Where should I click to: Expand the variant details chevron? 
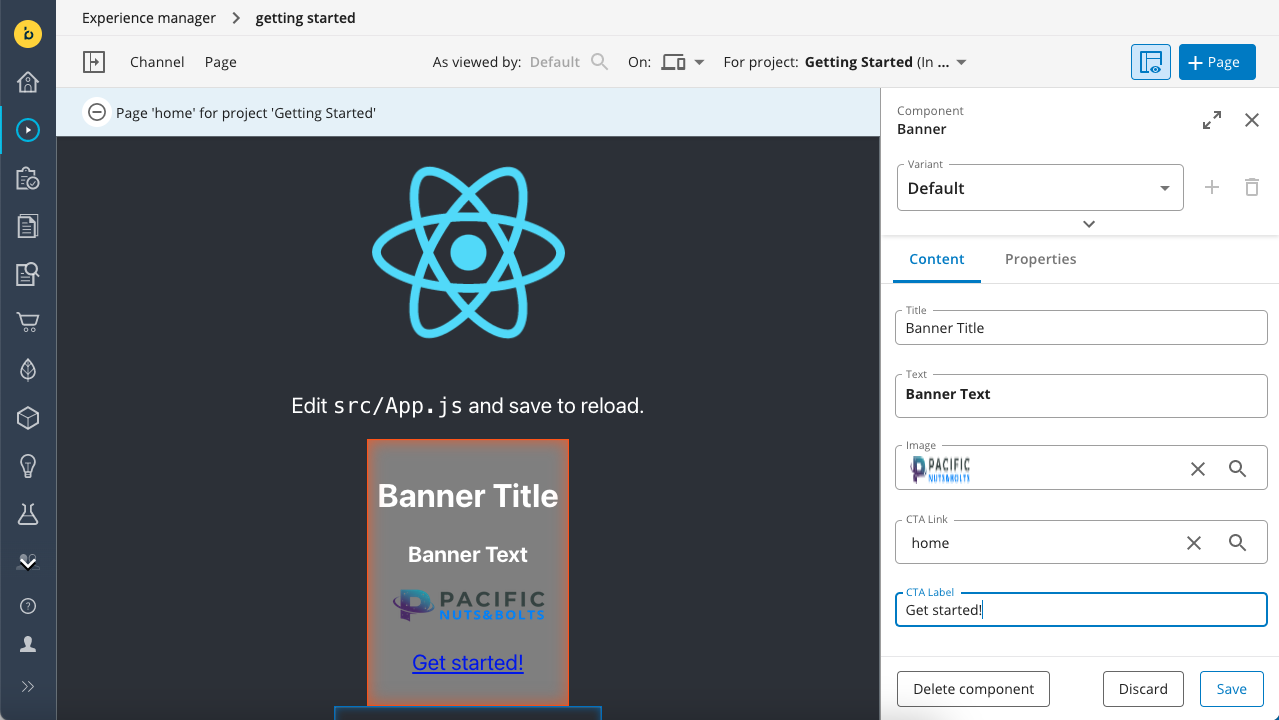1089,224
